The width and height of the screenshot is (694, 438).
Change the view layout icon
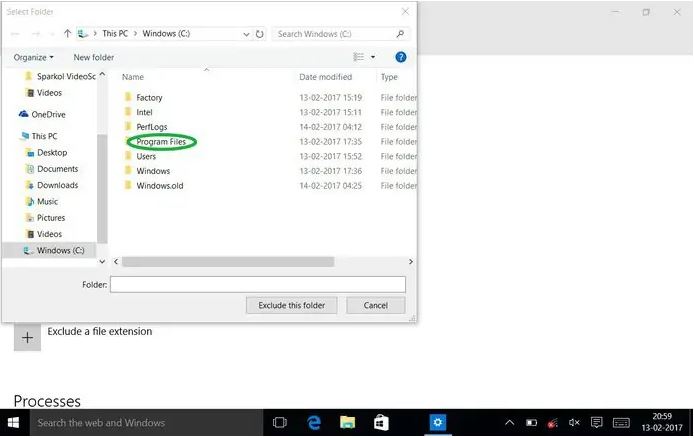click(359, 57)
